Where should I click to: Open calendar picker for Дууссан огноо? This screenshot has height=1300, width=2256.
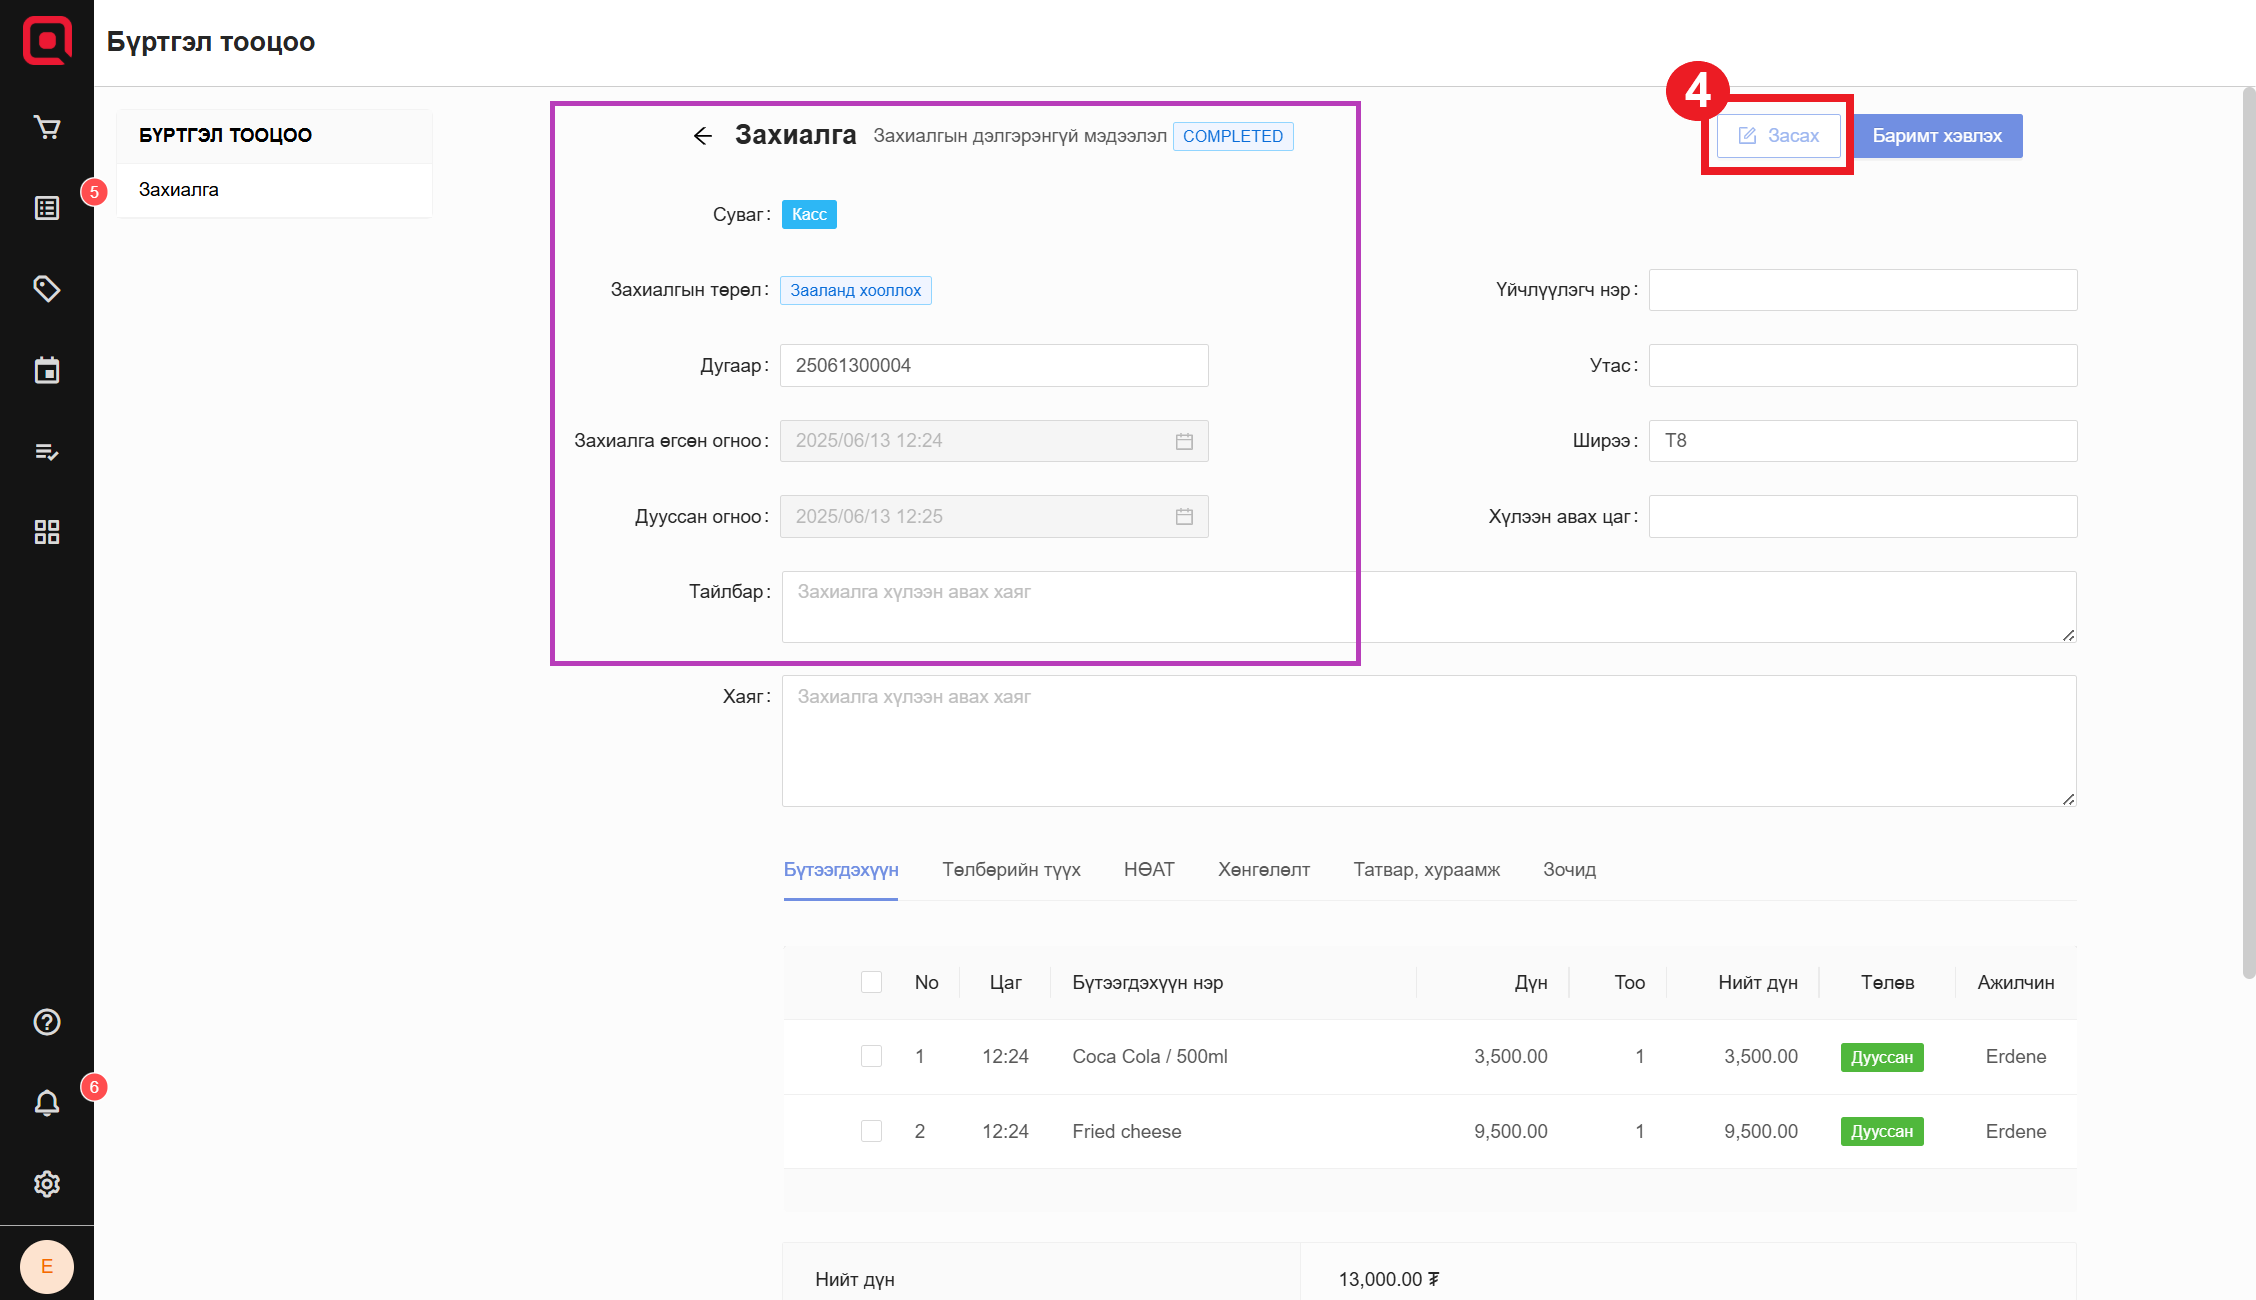point(1184,517)
